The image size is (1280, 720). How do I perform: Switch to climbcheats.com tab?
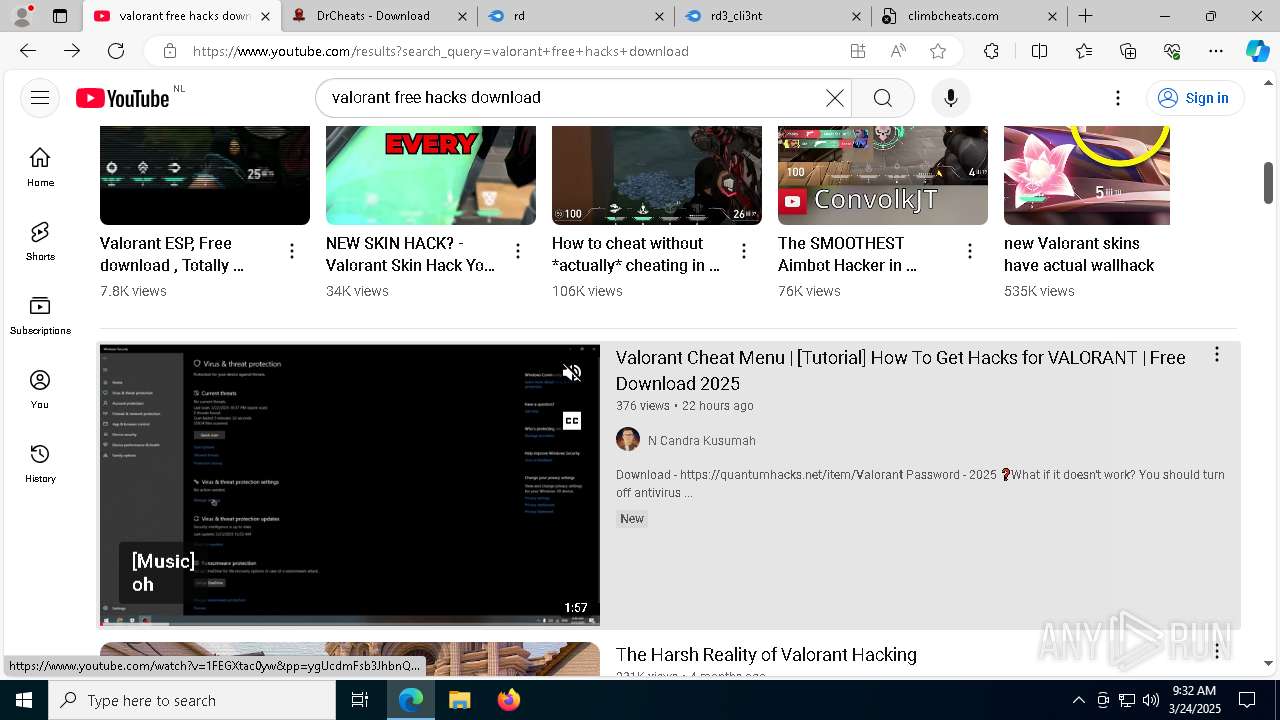(969, 16)
